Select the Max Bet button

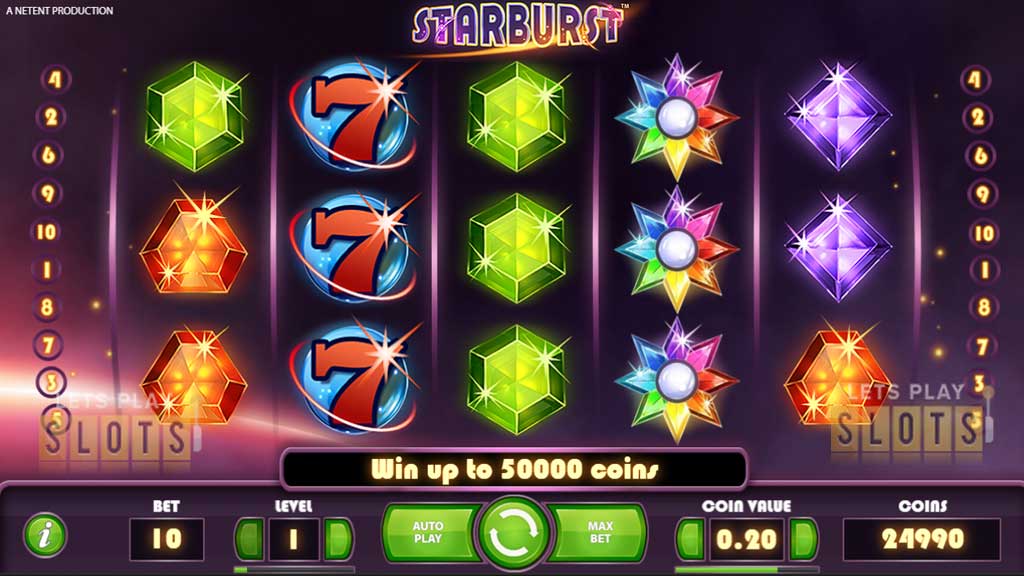point(598,532)
